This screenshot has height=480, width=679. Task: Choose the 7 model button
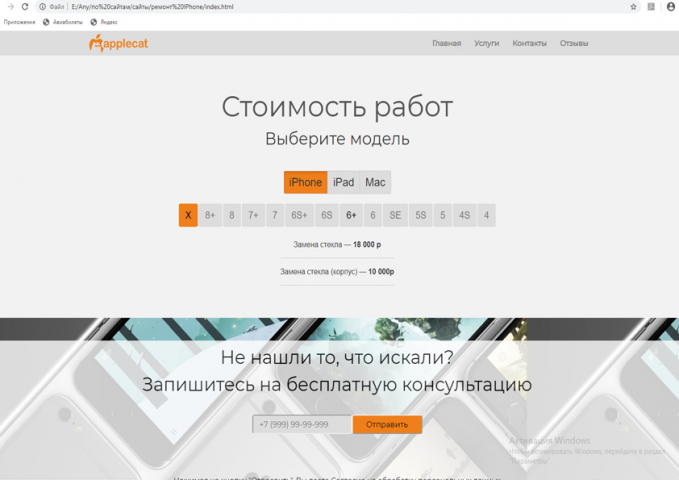275,215
